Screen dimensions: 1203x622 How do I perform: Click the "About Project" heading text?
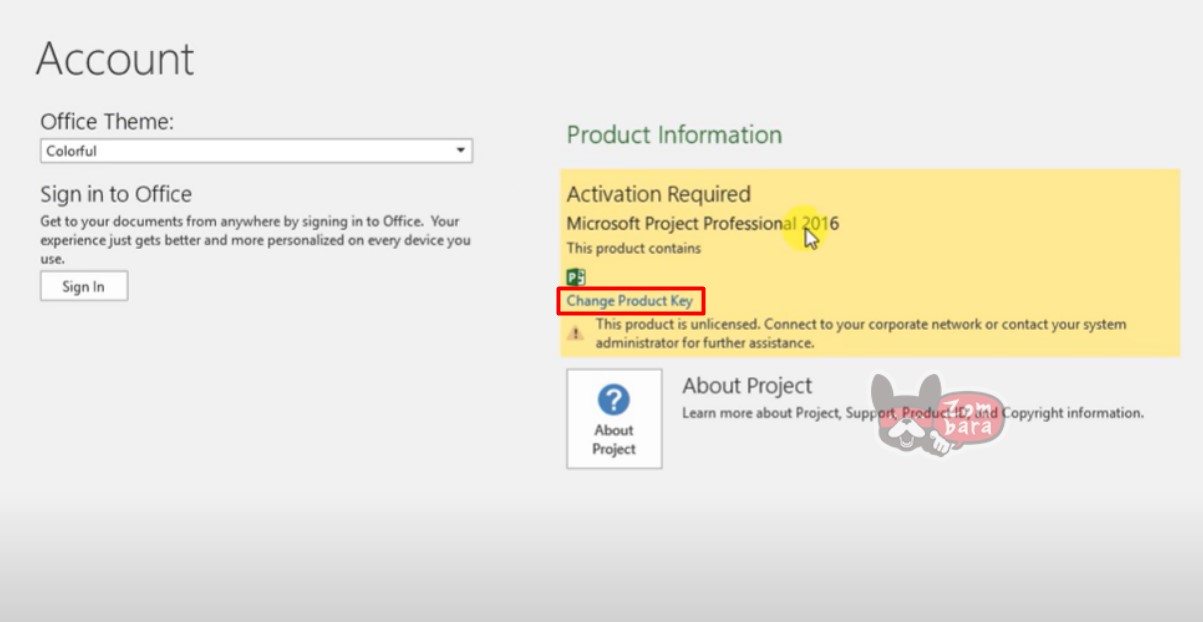pos(747,386)
